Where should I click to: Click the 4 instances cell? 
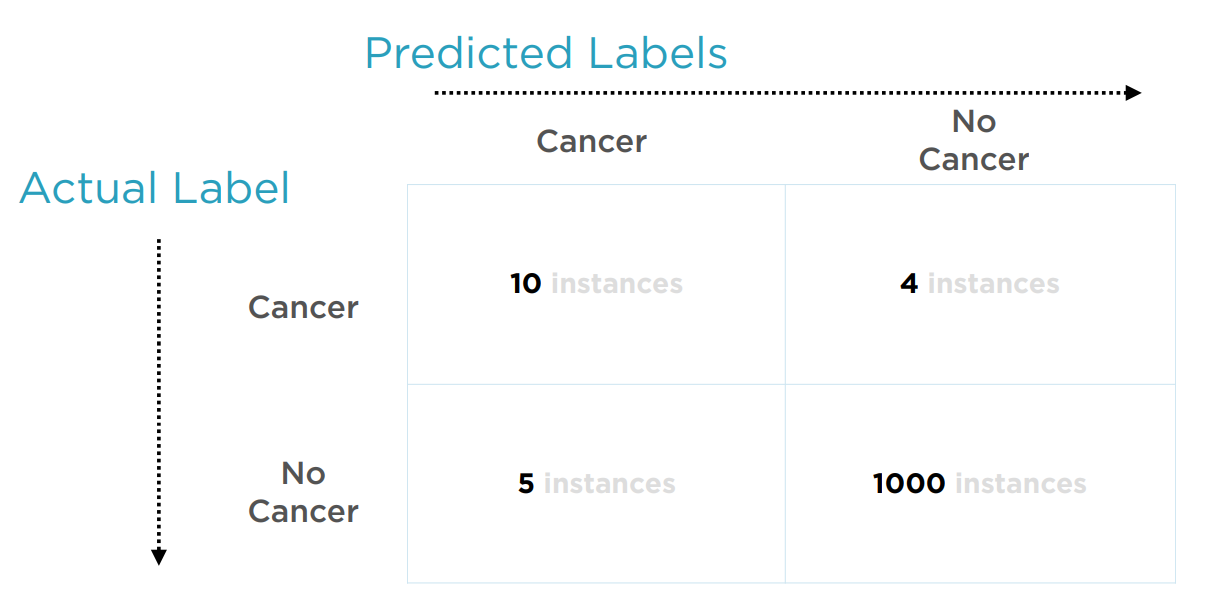pos(979,284)
